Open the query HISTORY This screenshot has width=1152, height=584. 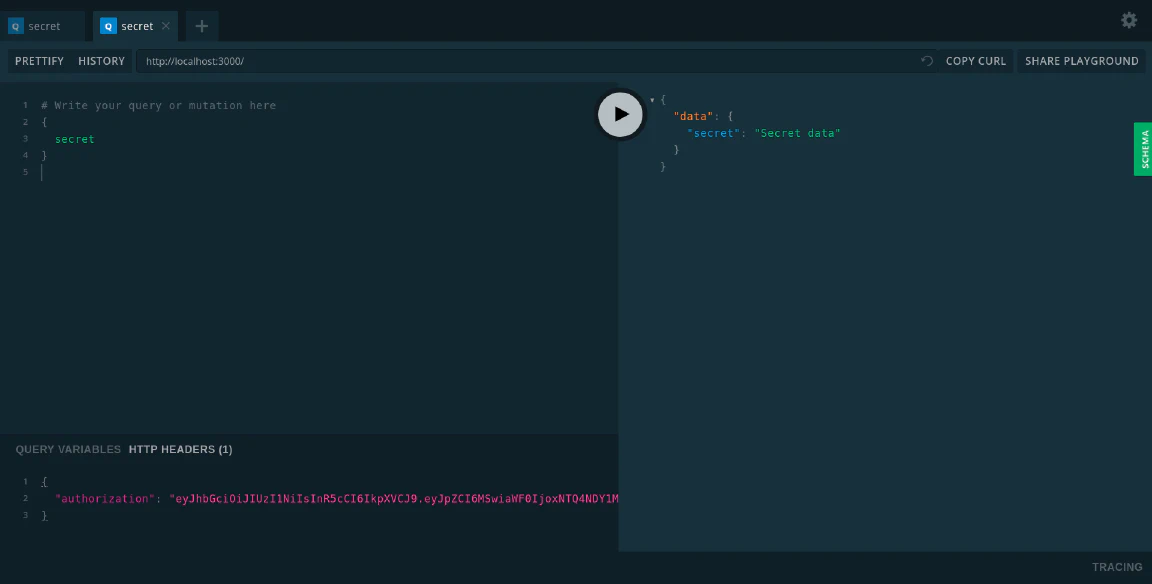101,61
